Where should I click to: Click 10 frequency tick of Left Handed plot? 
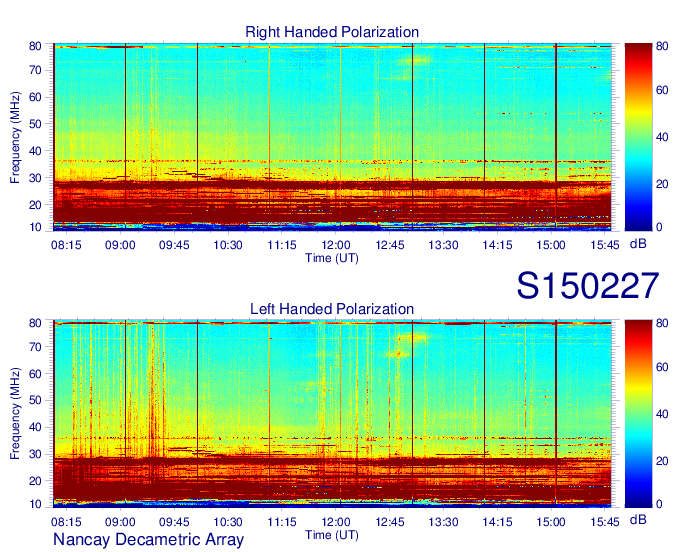click(x=35, y=504)
